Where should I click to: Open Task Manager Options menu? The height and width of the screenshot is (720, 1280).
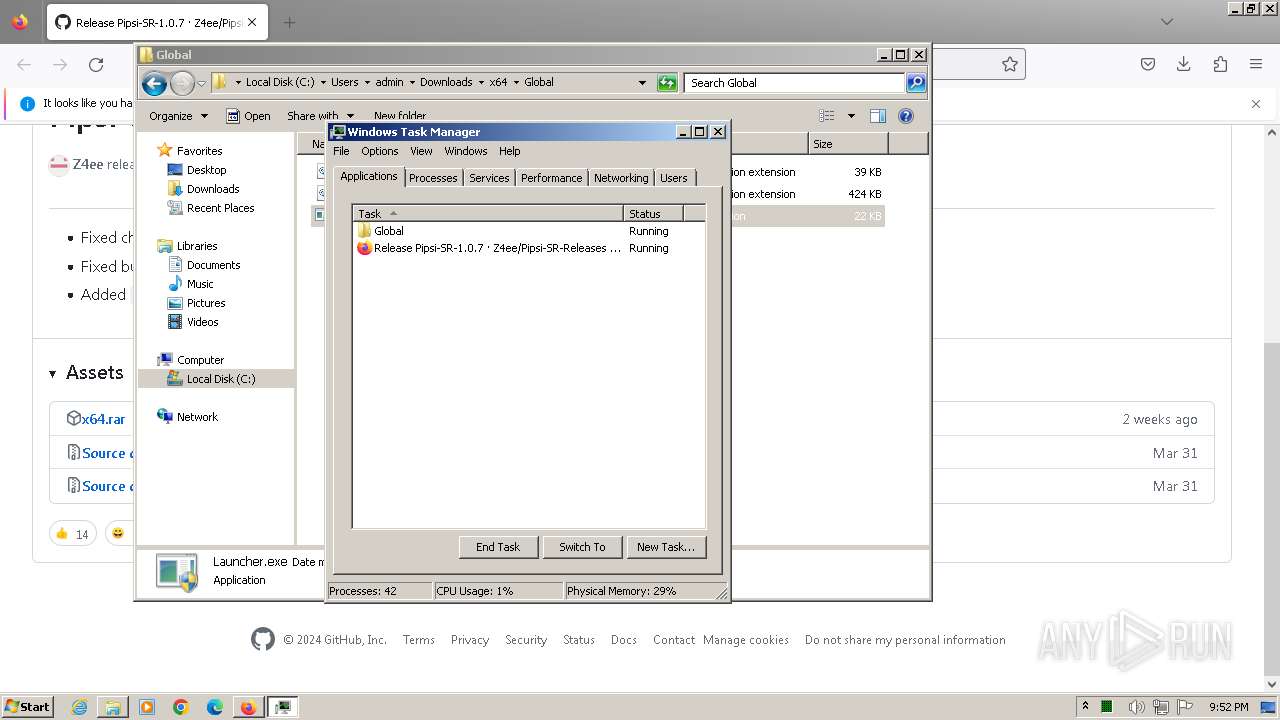coord(379,151)
